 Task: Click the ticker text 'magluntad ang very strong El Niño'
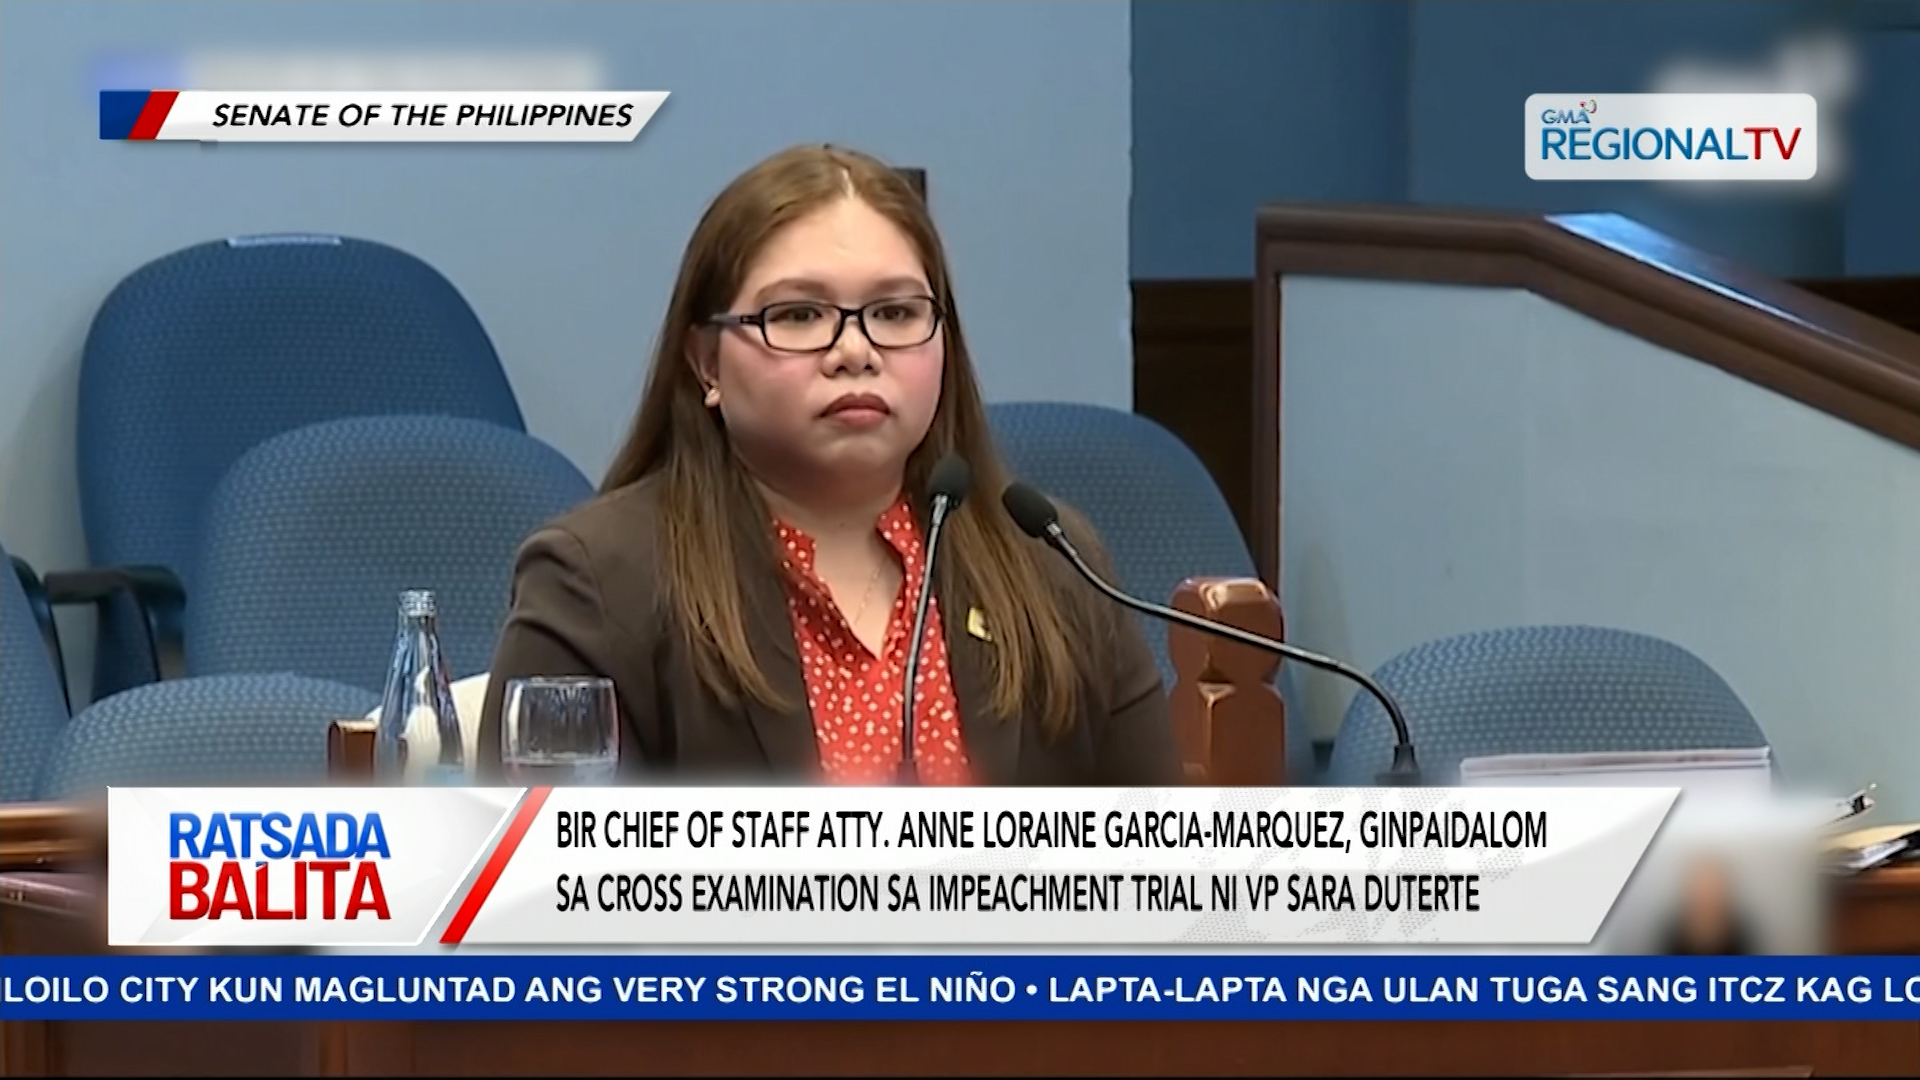click(656, 990)
